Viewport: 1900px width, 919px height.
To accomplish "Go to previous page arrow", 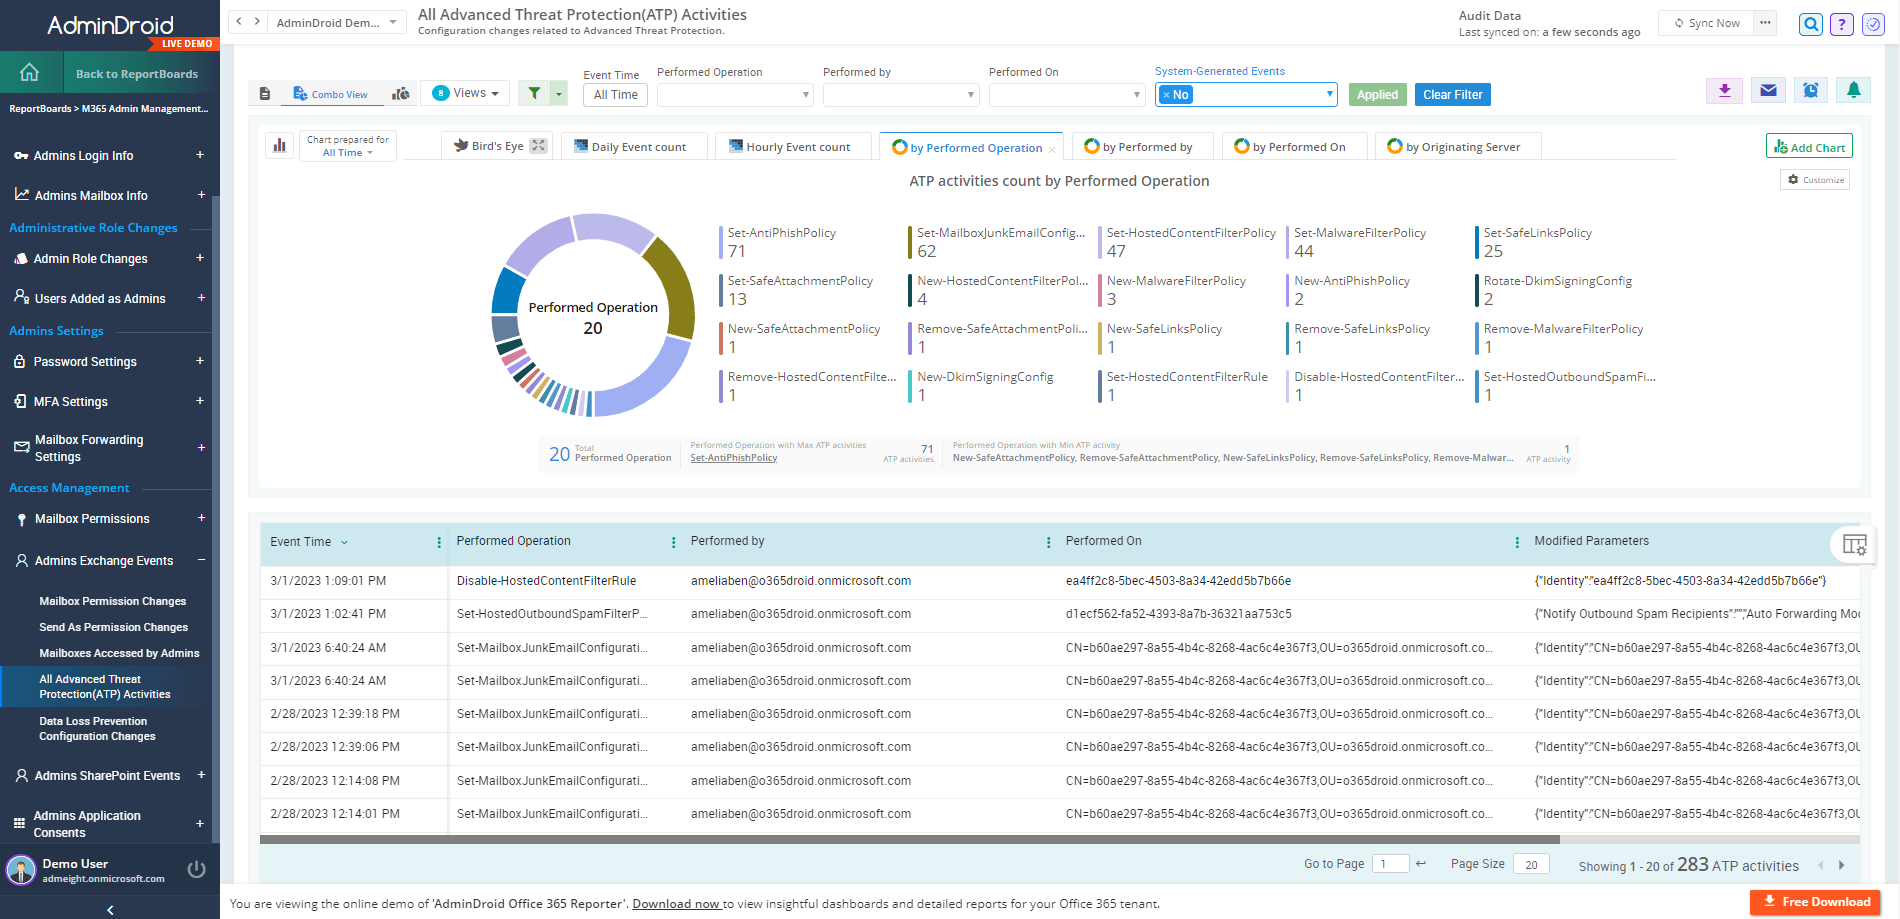I will [1820, 866].
